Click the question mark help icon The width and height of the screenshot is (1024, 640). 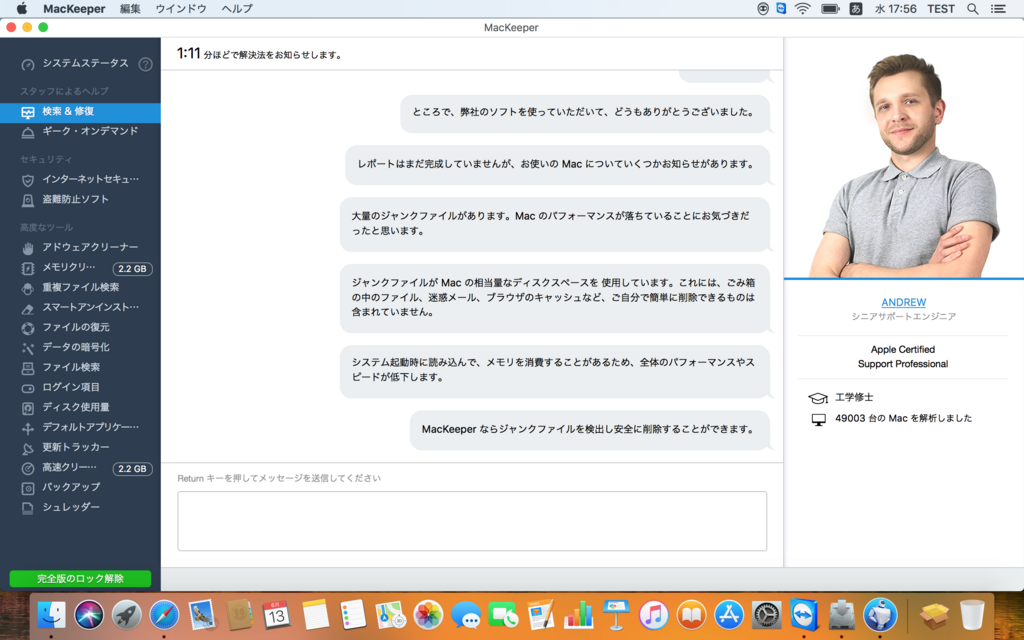tap(146, 64)
